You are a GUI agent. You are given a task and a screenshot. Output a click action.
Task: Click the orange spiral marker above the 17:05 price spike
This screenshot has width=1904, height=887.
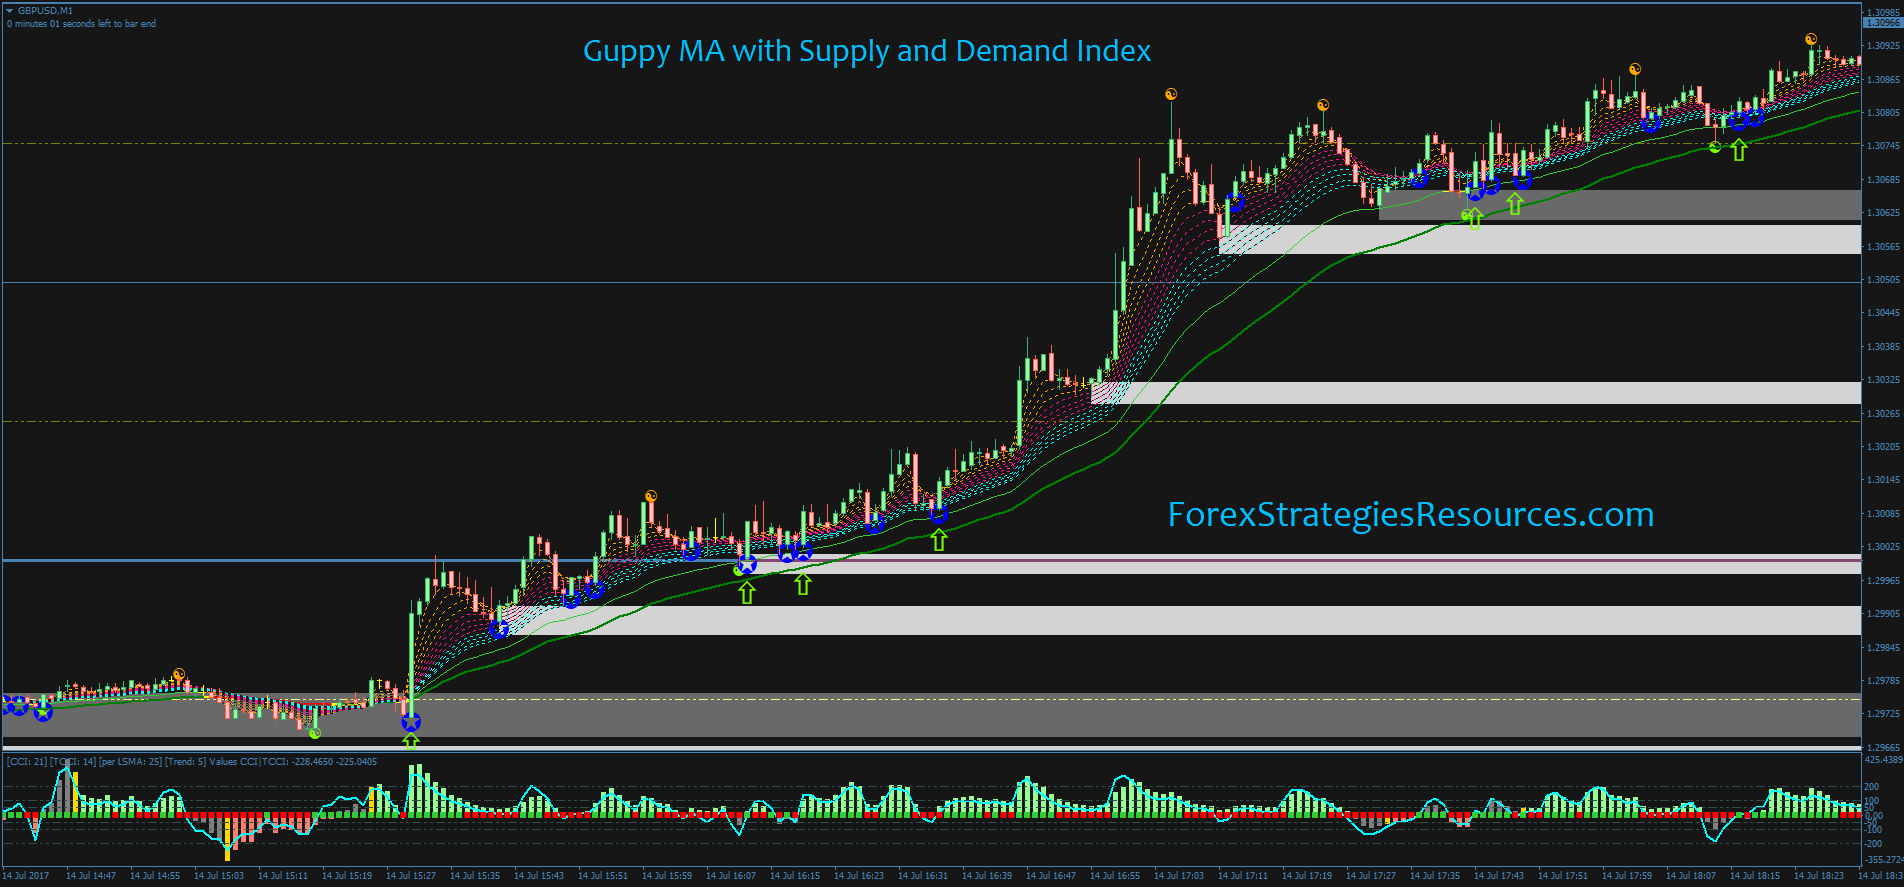click(1171, 95)
